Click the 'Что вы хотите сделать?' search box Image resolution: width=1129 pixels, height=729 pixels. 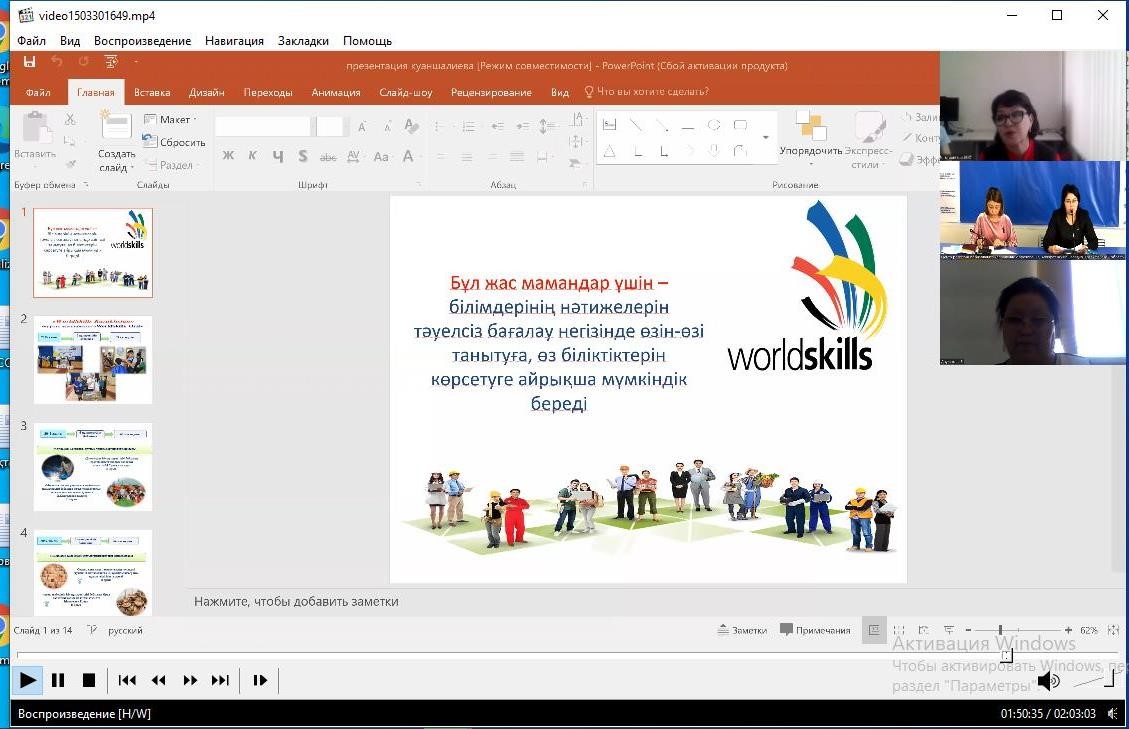pyautogui.click(x=647, y=91)
